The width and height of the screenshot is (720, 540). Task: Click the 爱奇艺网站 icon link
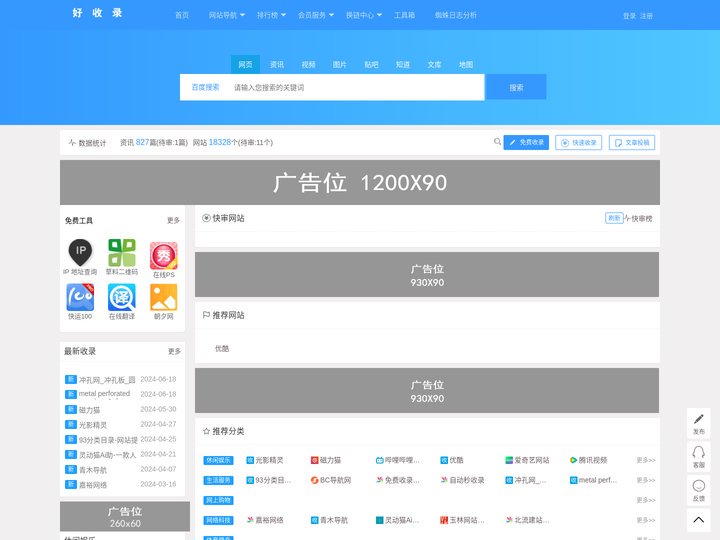pyautogui.click(x=509, y=460)
